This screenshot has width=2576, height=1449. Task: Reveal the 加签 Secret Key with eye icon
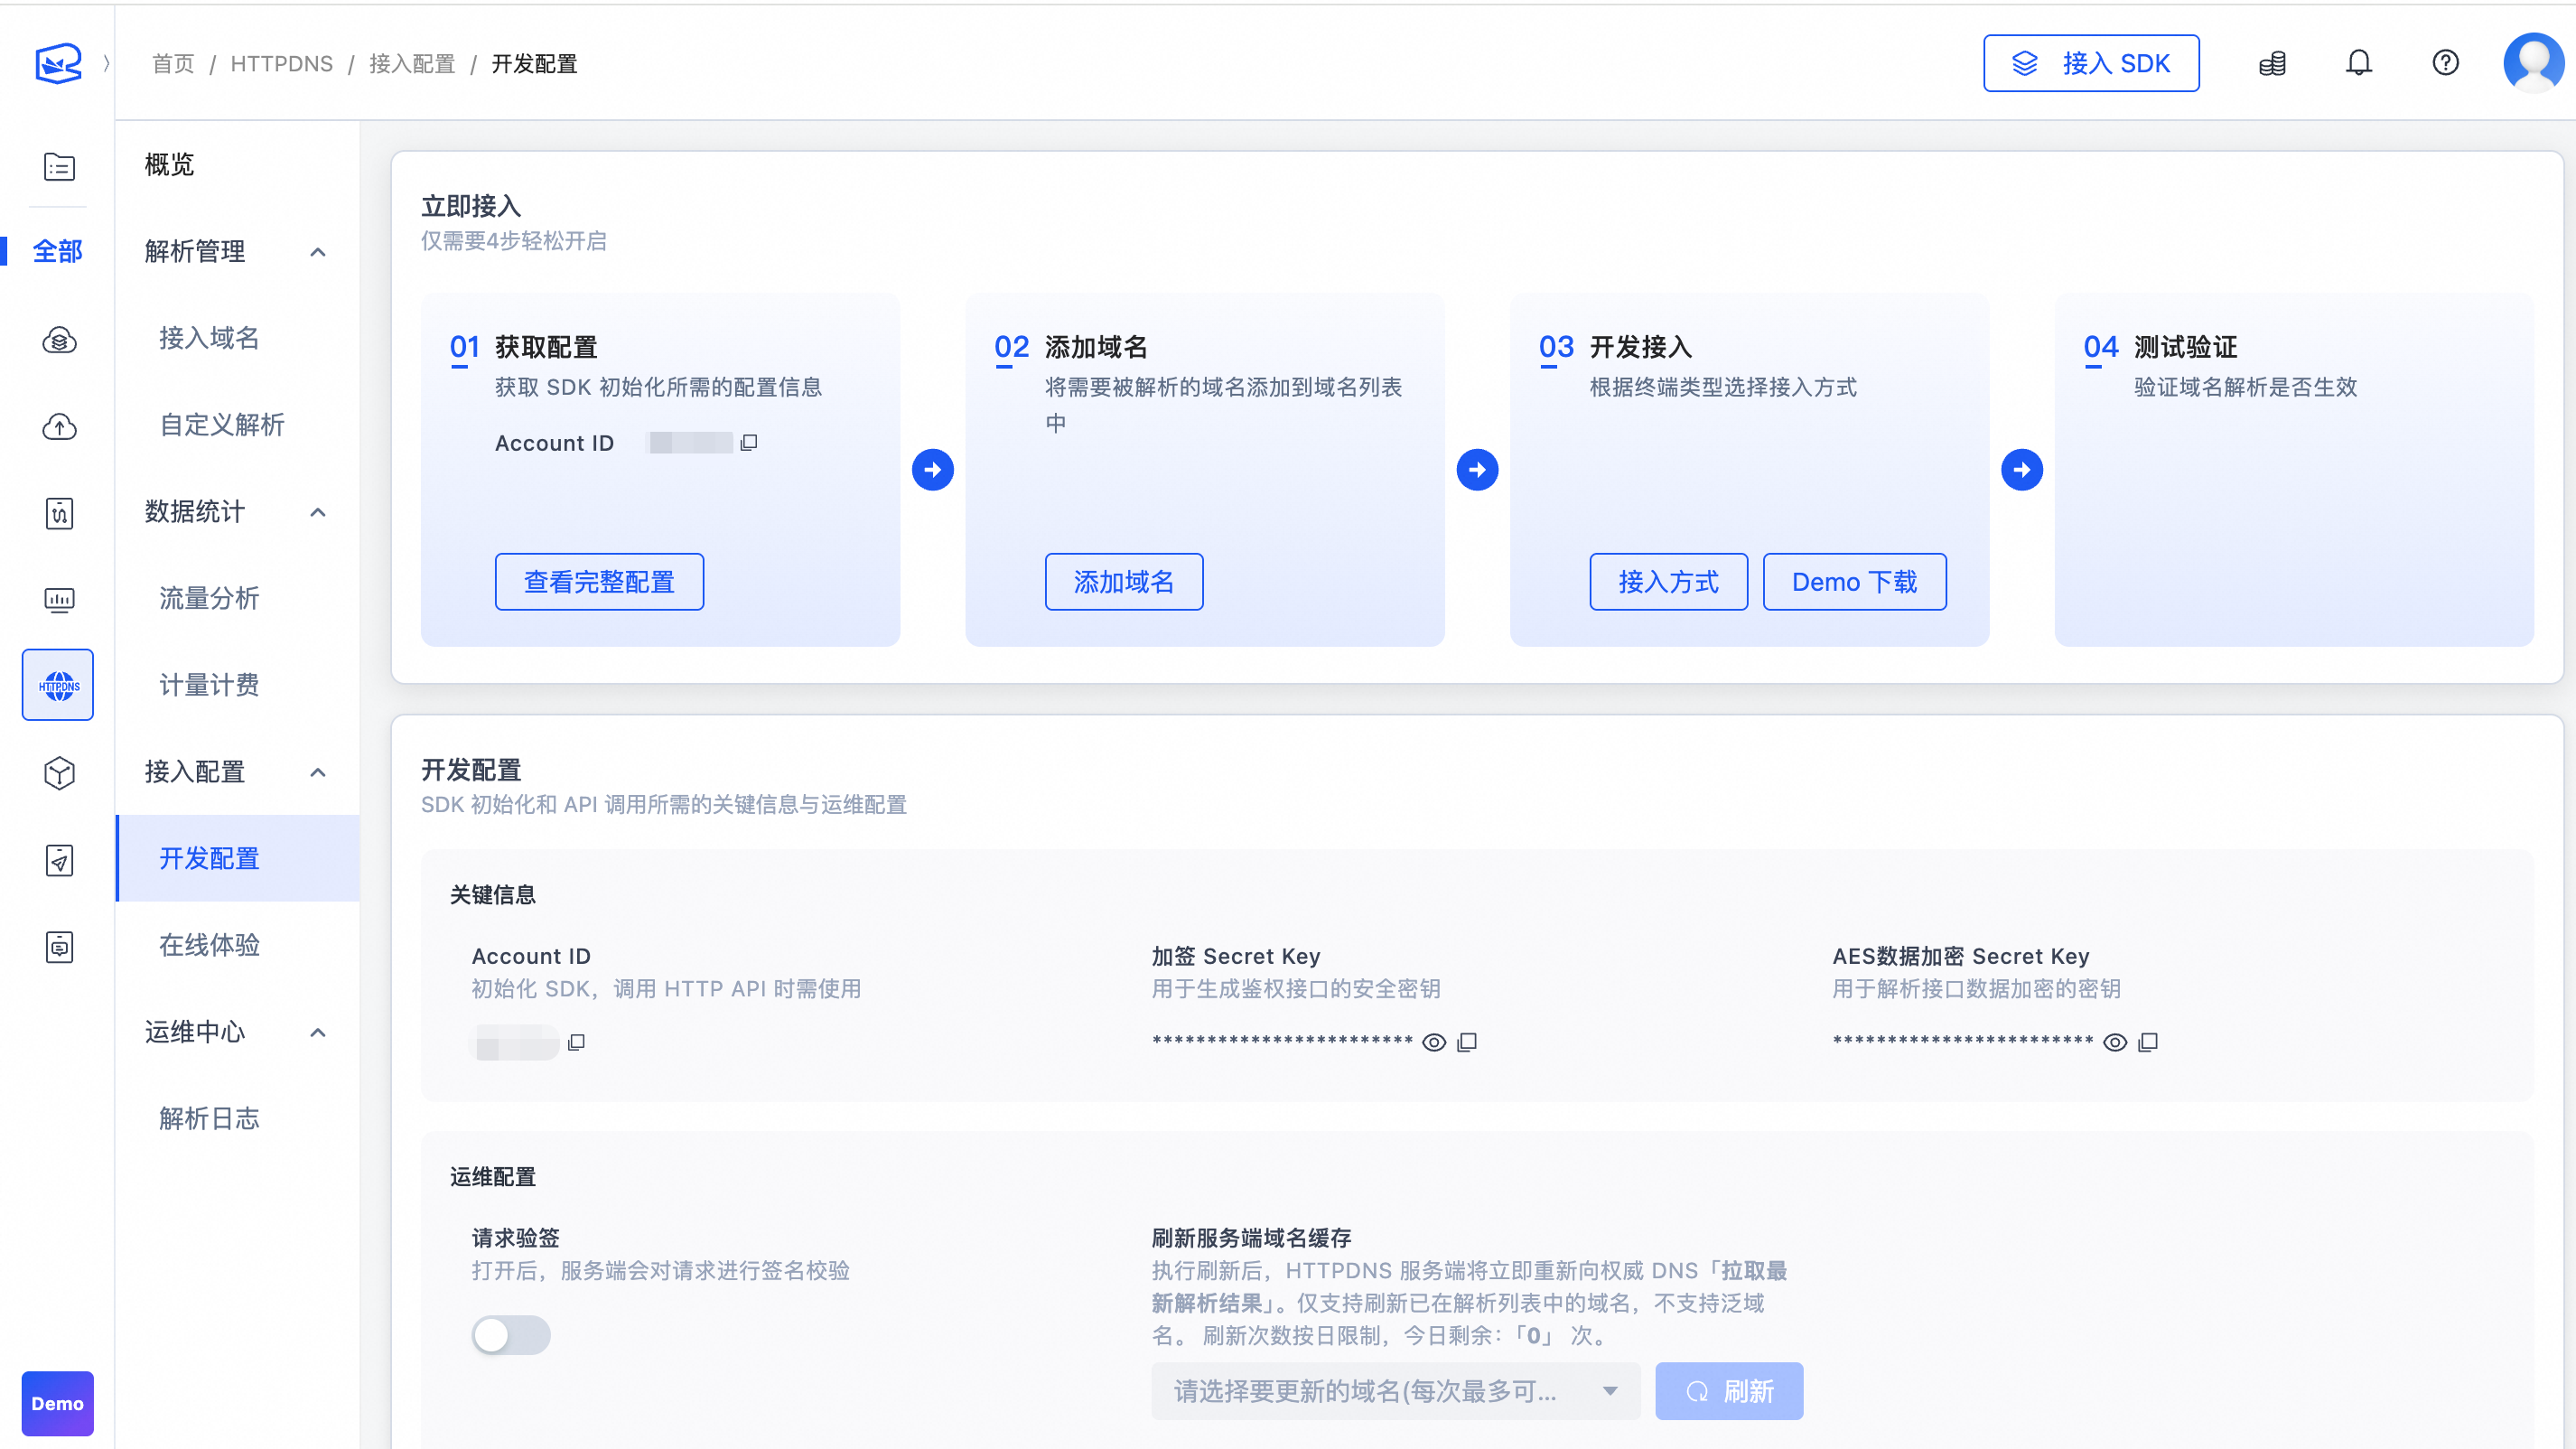tap(1434, 1042)
